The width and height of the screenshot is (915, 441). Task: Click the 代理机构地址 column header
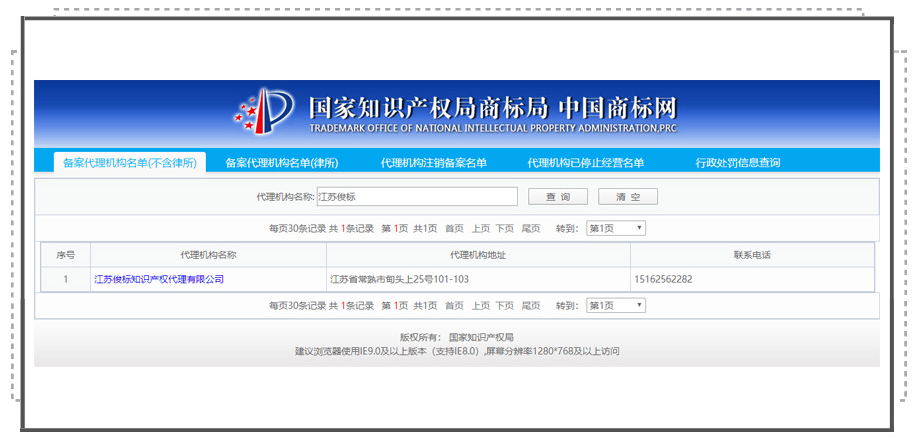click(479, 255)
